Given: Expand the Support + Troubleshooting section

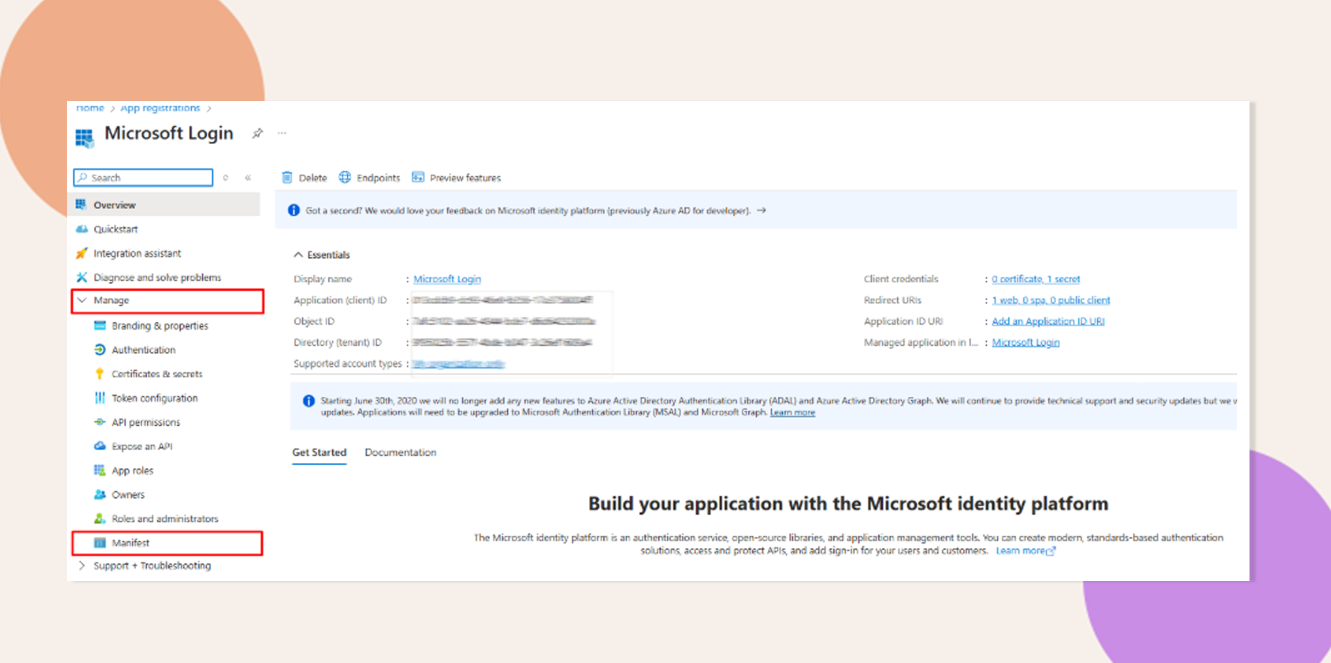Looking at the screenshot, I should (82, 566).
